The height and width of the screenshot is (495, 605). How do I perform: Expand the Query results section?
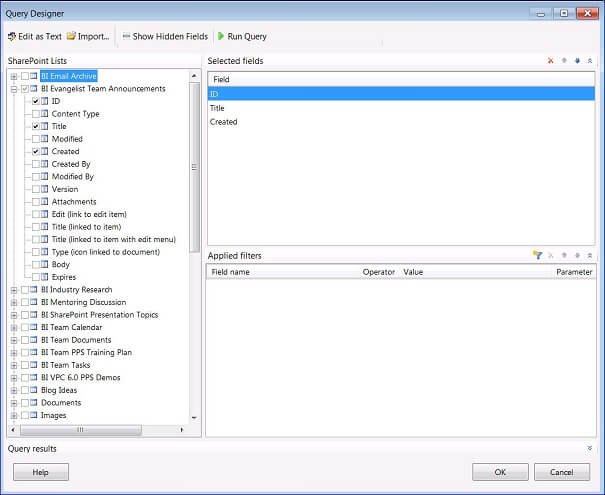pos(590,449)
